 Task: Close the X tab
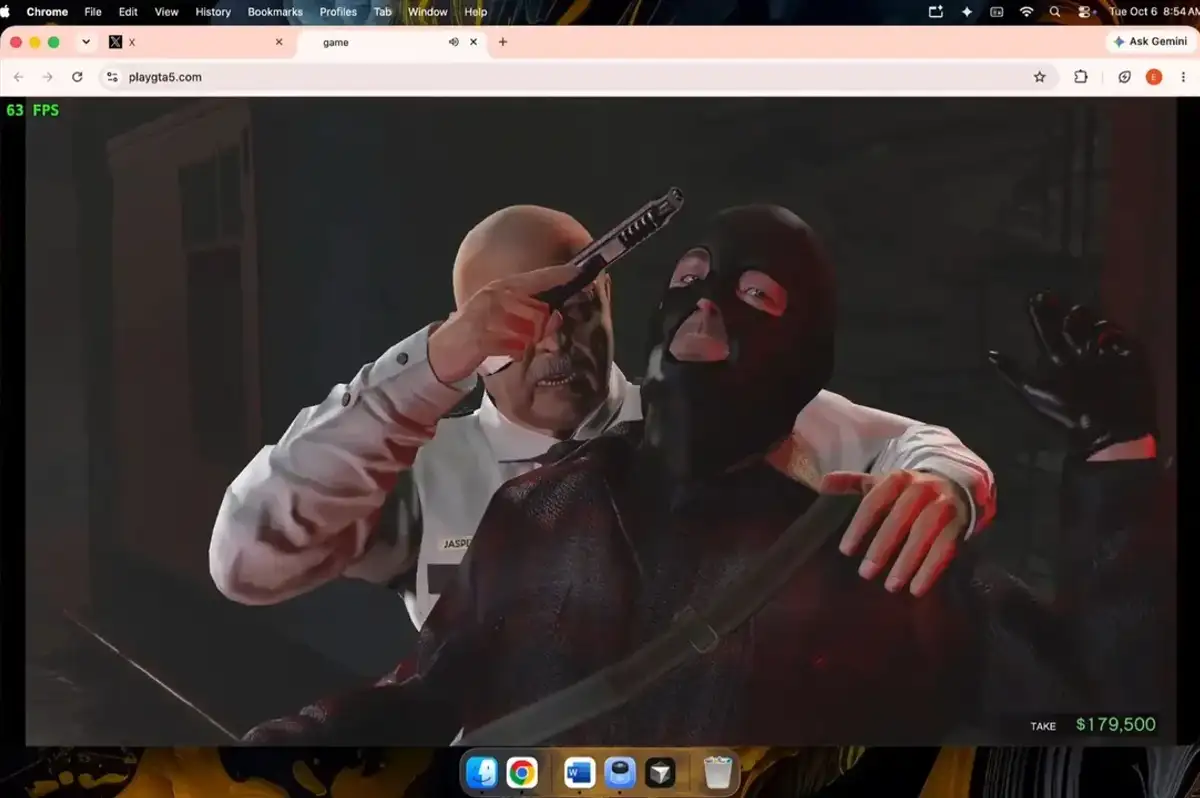click(x=279, y=42)
